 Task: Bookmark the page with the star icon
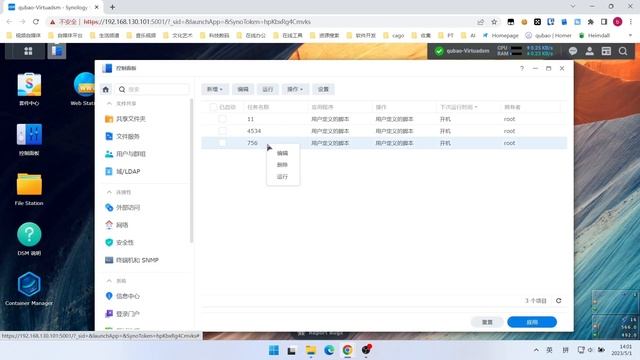pyautogui.click(x=494, y=22)
